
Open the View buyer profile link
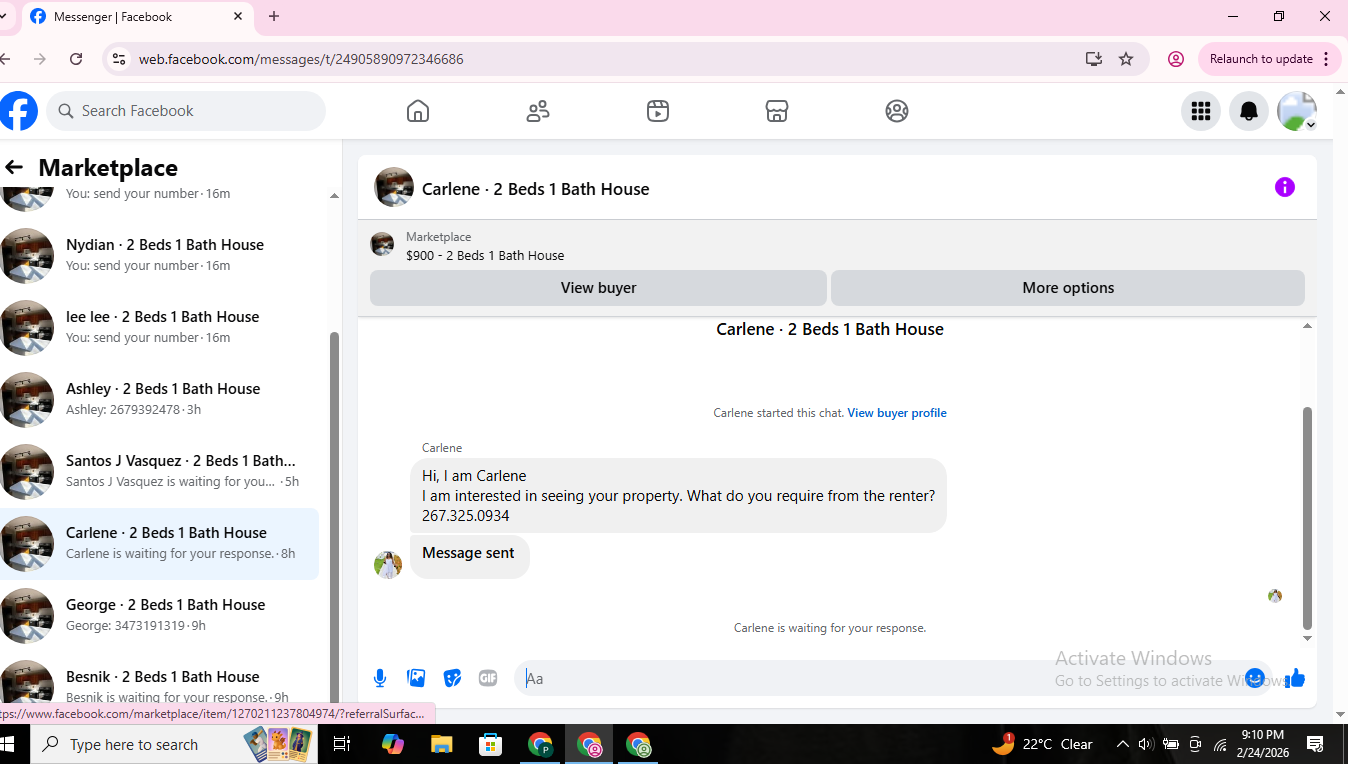[x=897, y=413]
